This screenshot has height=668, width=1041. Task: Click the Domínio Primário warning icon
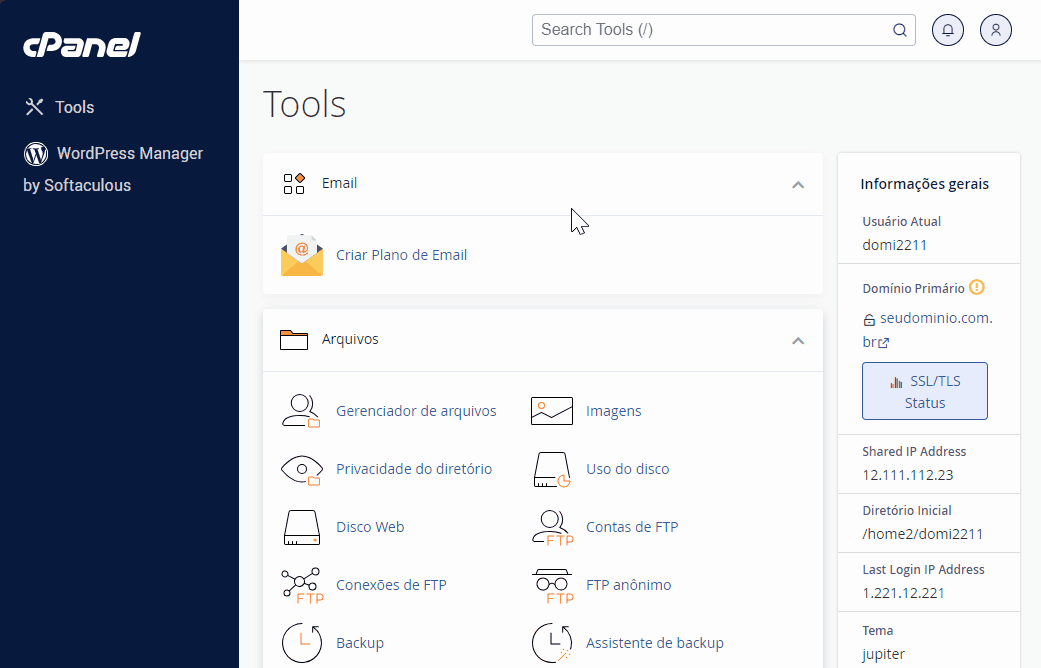(977, 288)
